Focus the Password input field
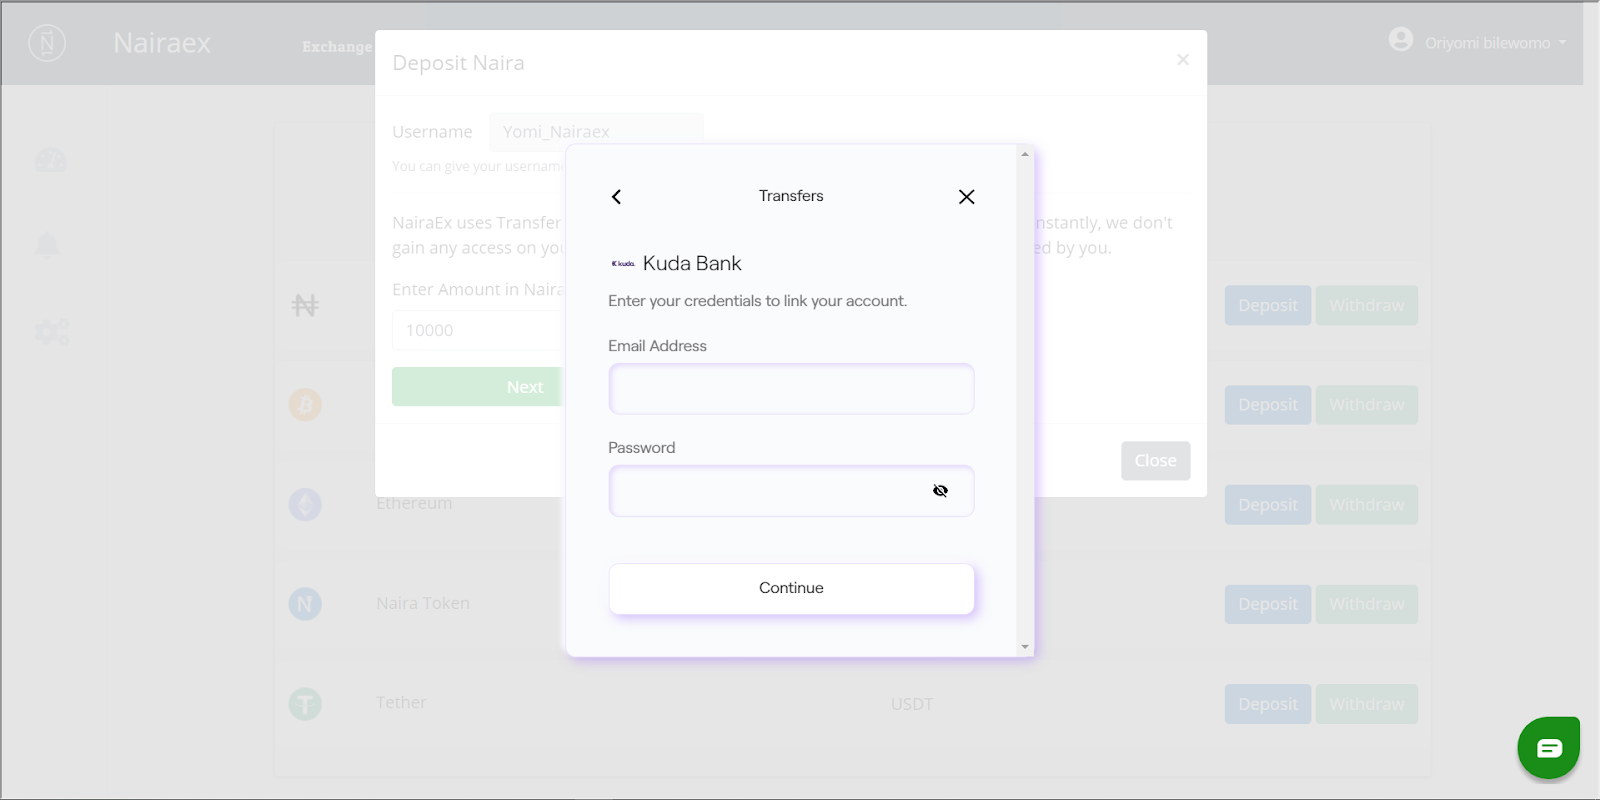Image resolution: width=1600 pixels, height=800 pixels. [791, 491]
